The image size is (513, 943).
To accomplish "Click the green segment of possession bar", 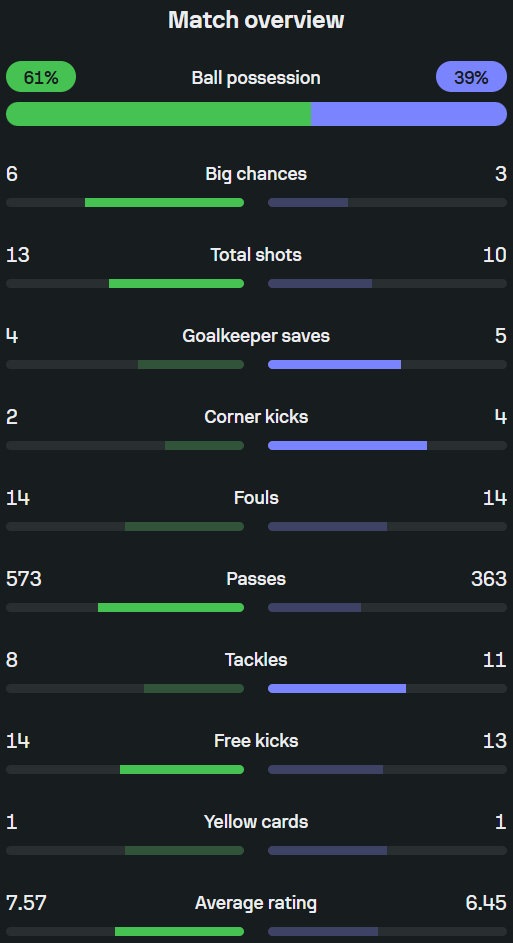I will click(159, 114).
